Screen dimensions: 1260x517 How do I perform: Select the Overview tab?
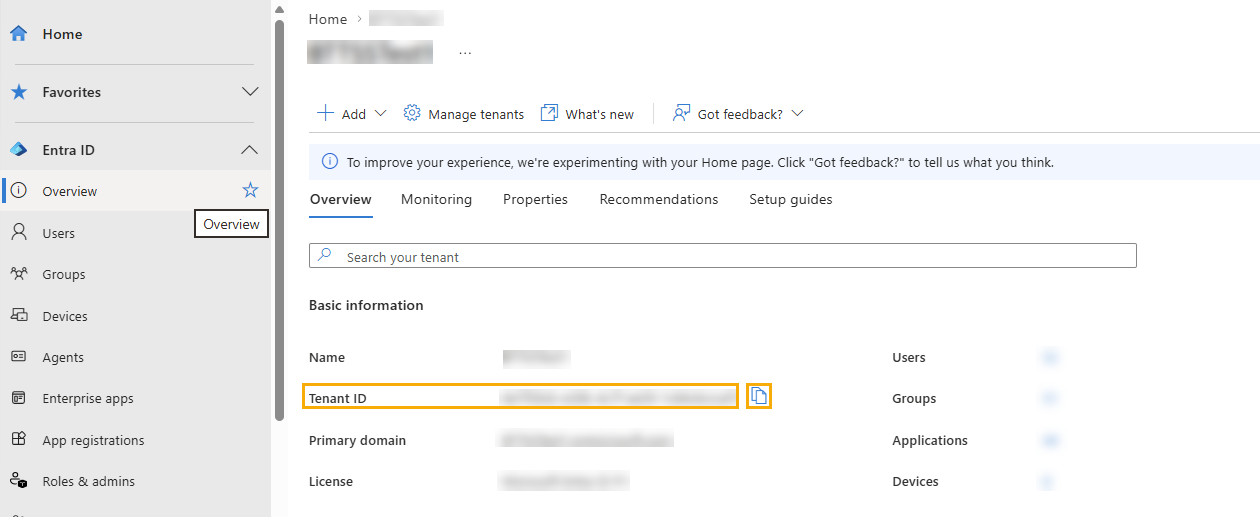tap(341, 199)
